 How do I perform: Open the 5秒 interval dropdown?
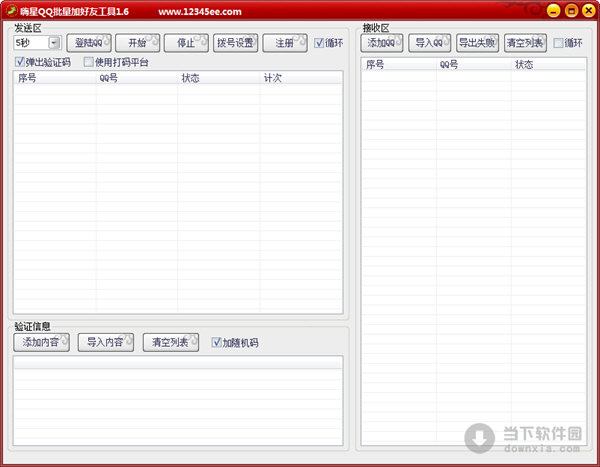[x=54, y=43]
